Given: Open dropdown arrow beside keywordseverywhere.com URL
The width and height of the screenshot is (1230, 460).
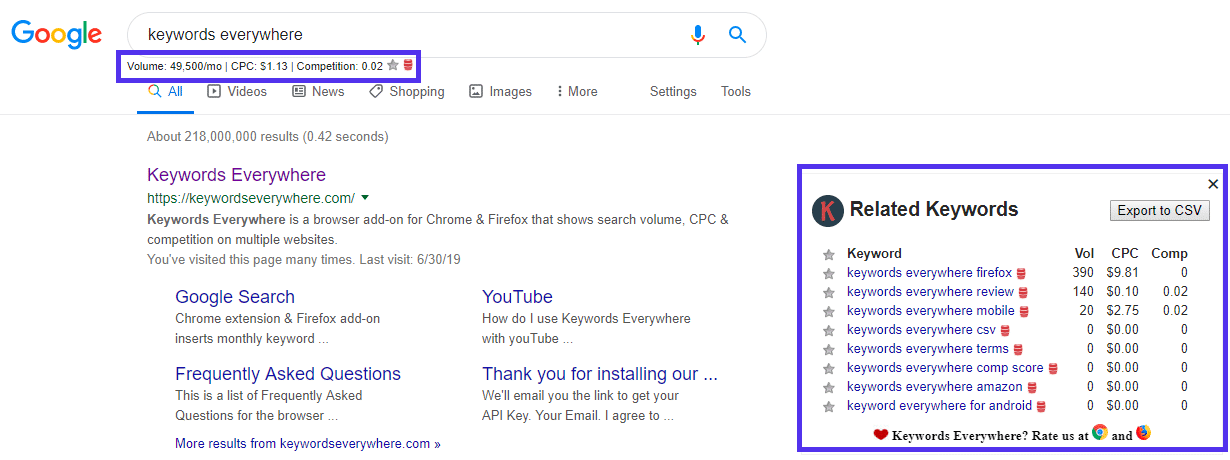Looking at the screenshot, I should [x=365, y=198].
